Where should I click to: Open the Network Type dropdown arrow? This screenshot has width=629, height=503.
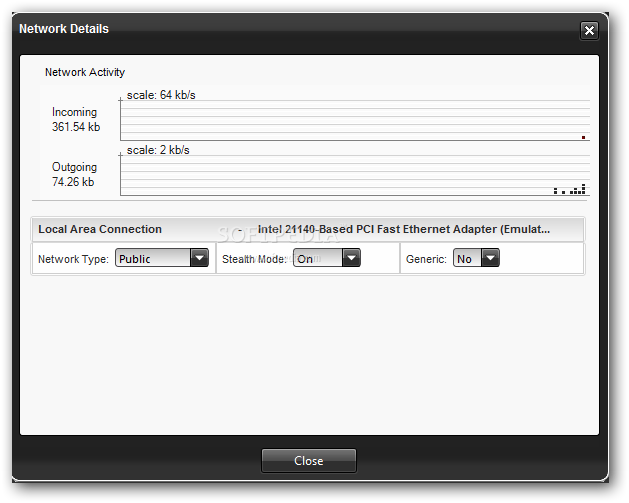199,258
